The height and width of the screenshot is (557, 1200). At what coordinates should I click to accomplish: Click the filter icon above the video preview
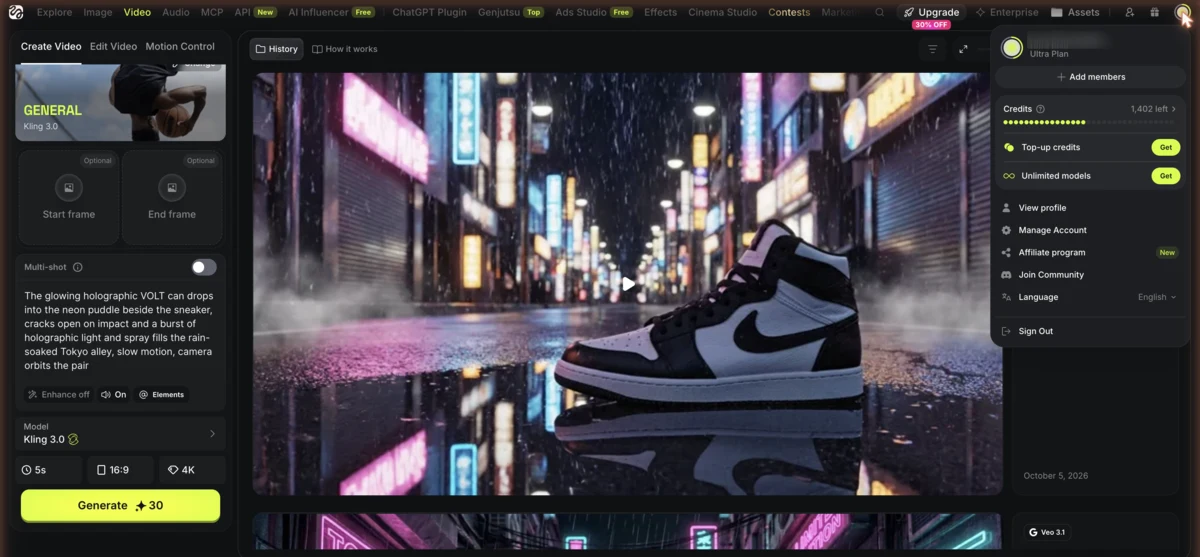(x=932, y=49)
